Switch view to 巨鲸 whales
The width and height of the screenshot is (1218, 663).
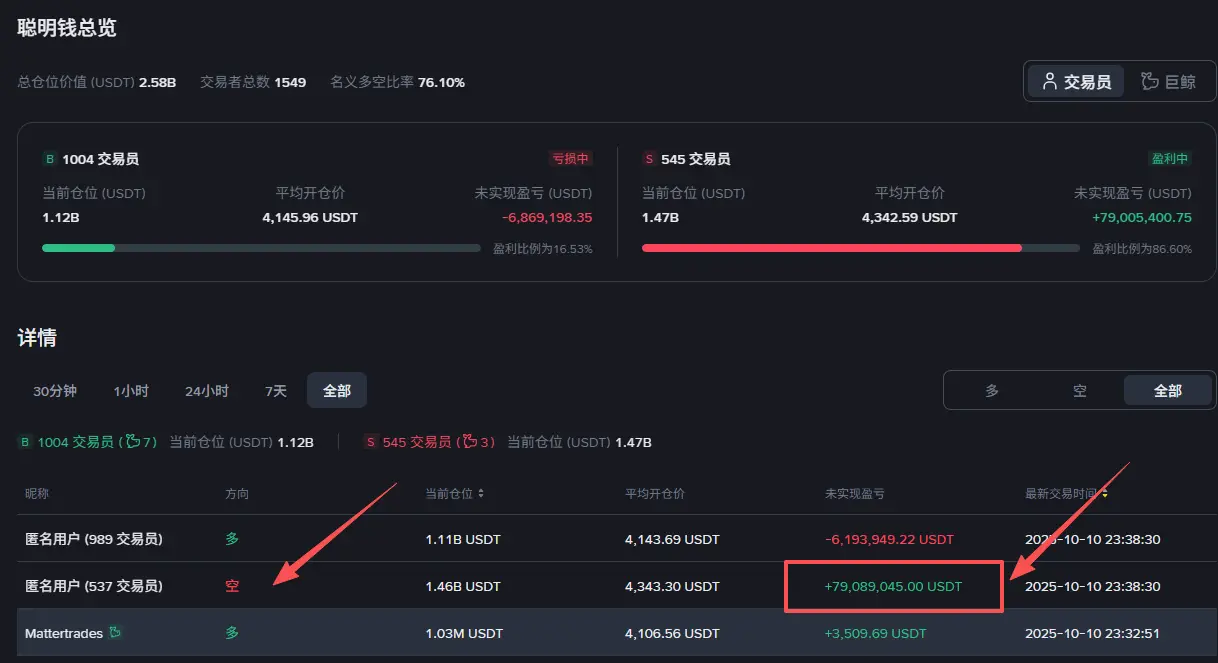(1168, 82)
